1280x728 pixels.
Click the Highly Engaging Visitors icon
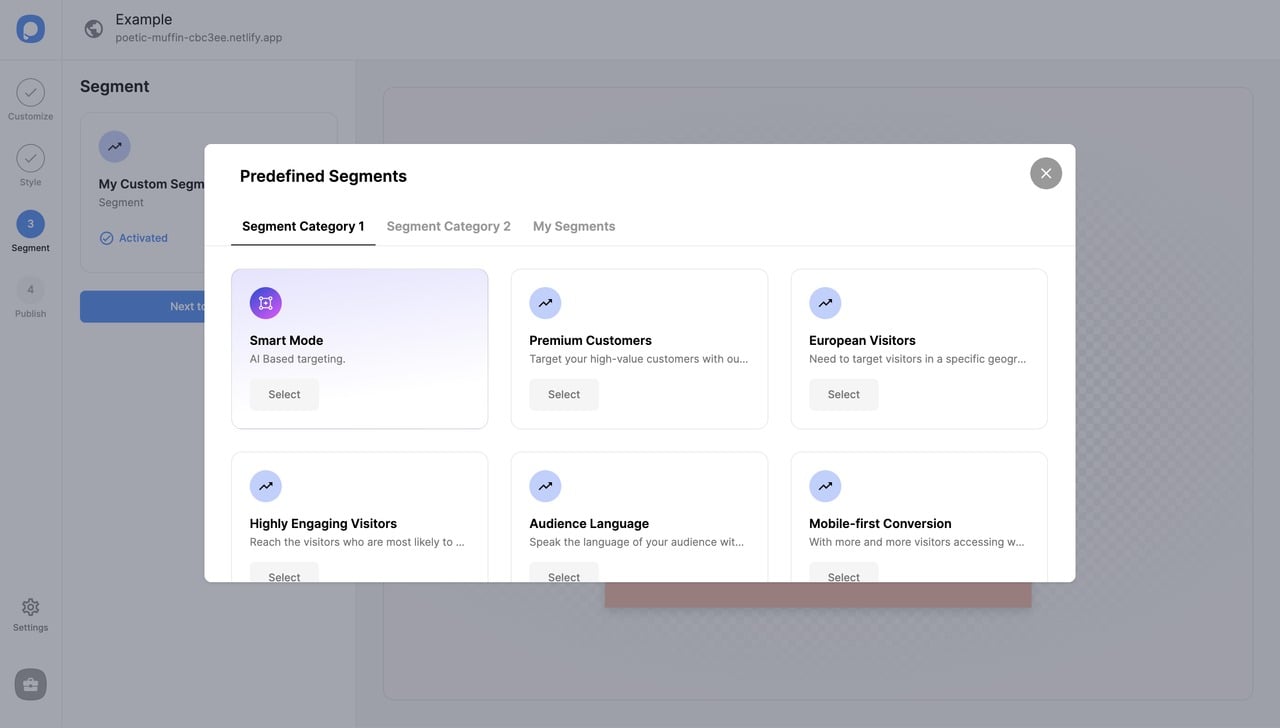tap(266, 486)
